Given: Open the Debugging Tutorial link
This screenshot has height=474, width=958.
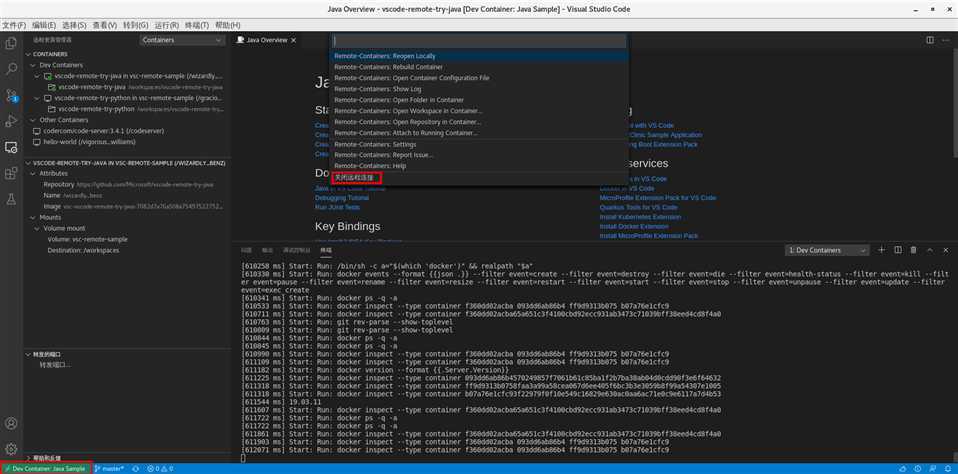Looking at the screenshot, I should (342, 198).
